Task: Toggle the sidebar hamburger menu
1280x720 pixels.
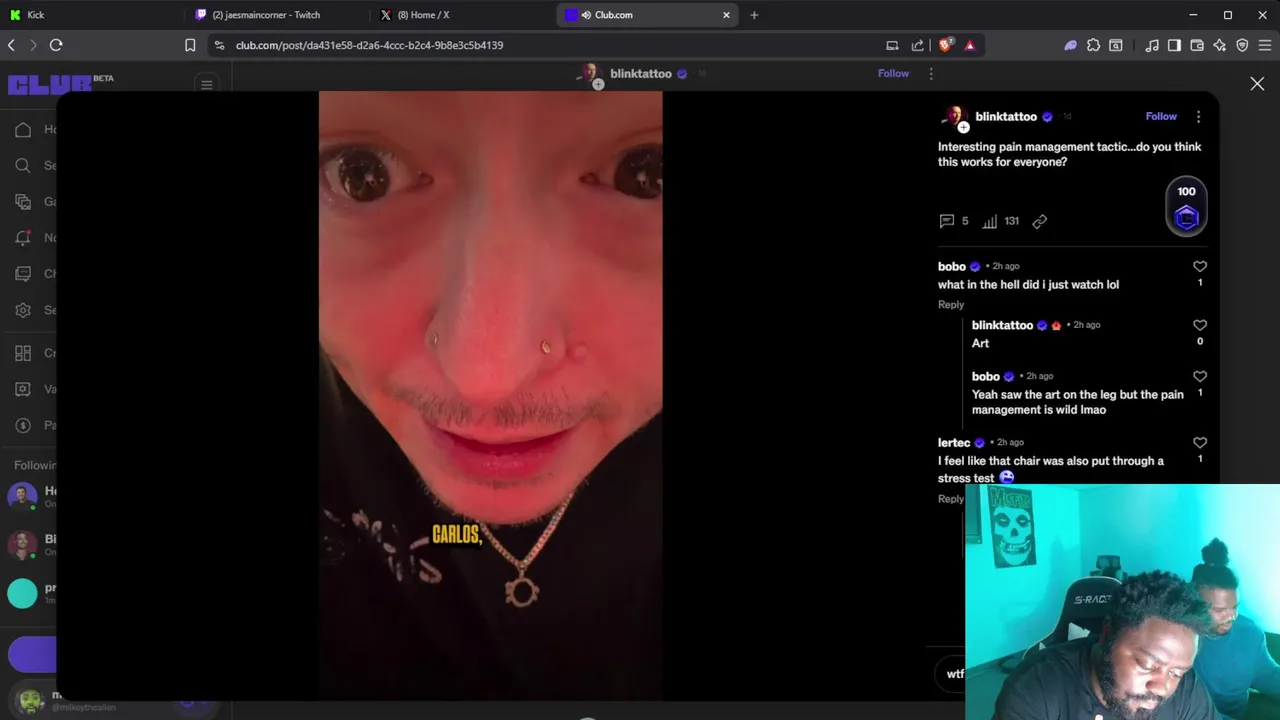Action: pyautogui.click(x=207, y=85)
